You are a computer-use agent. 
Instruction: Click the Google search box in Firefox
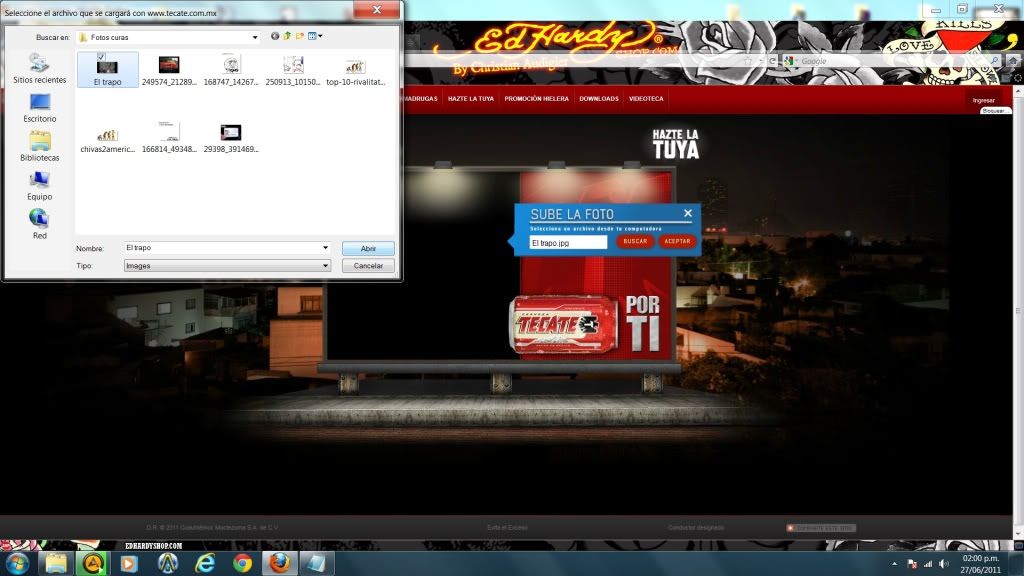click(893, 61)
